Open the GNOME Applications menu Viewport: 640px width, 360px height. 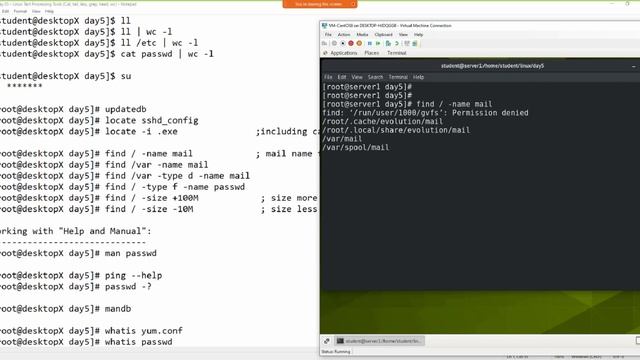coord(344,53)
